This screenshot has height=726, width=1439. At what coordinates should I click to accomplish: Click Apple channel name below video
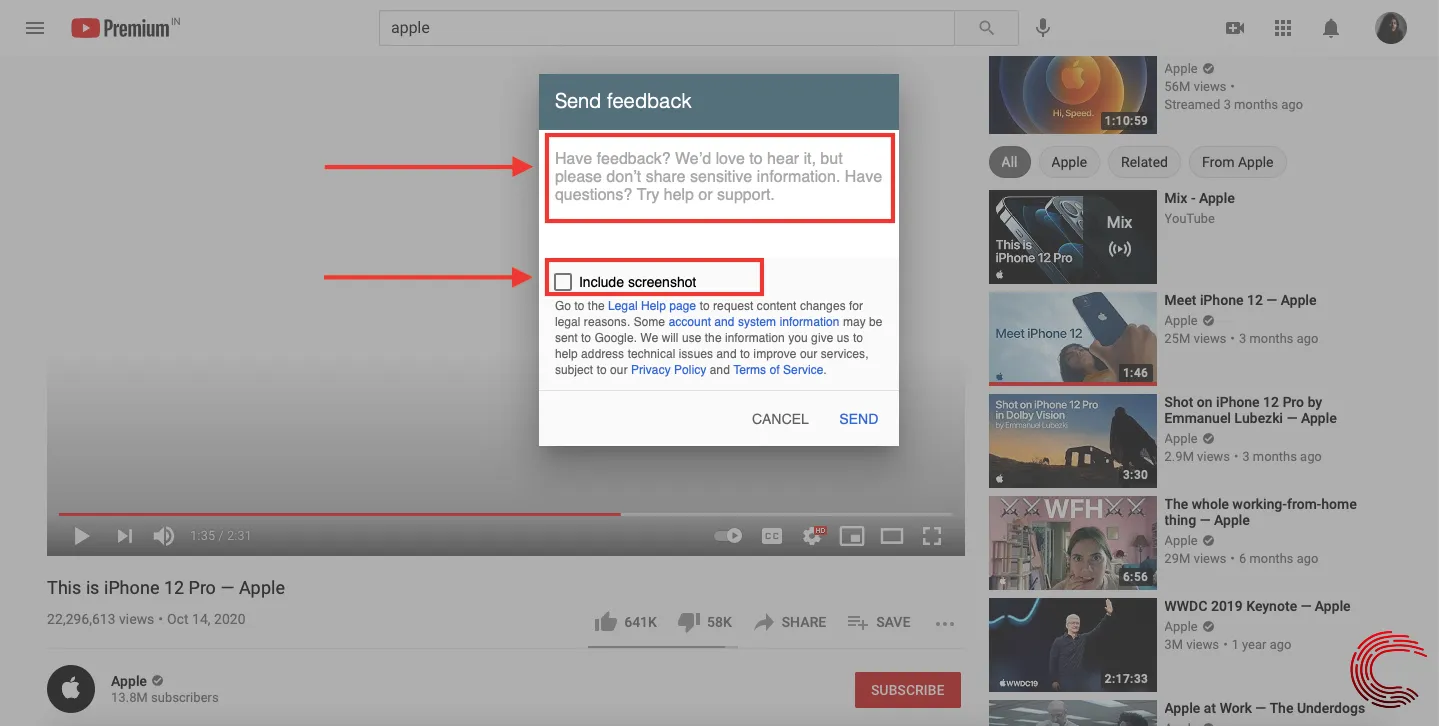129,681
